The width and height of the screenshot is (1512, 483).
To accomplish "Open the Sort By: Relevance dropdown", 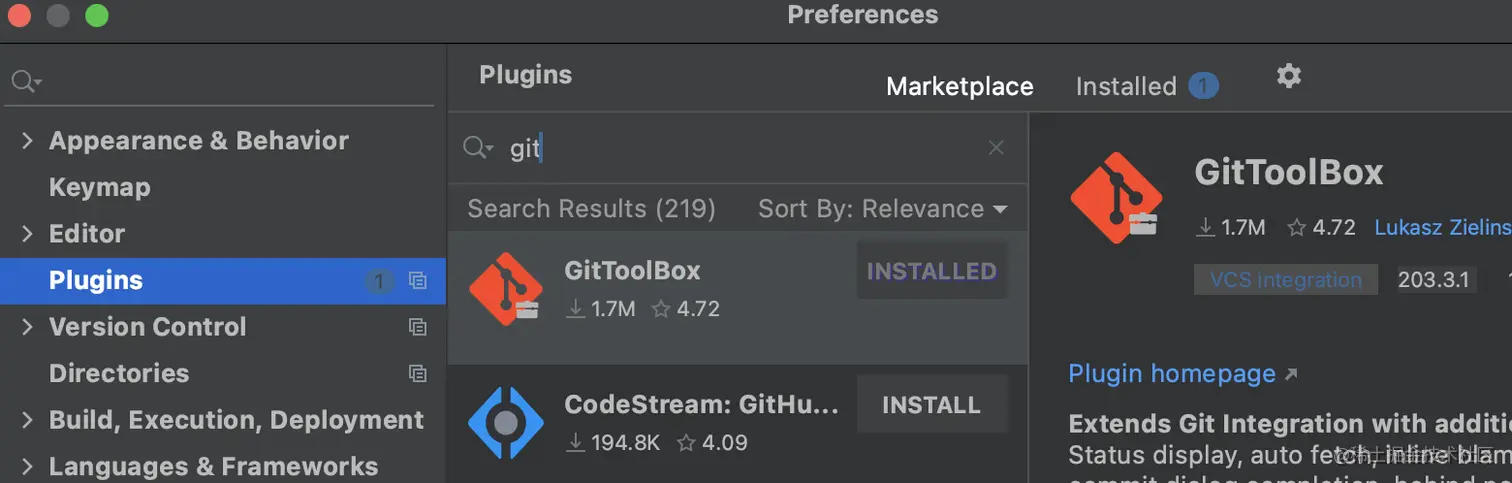I will click(882, 209).
